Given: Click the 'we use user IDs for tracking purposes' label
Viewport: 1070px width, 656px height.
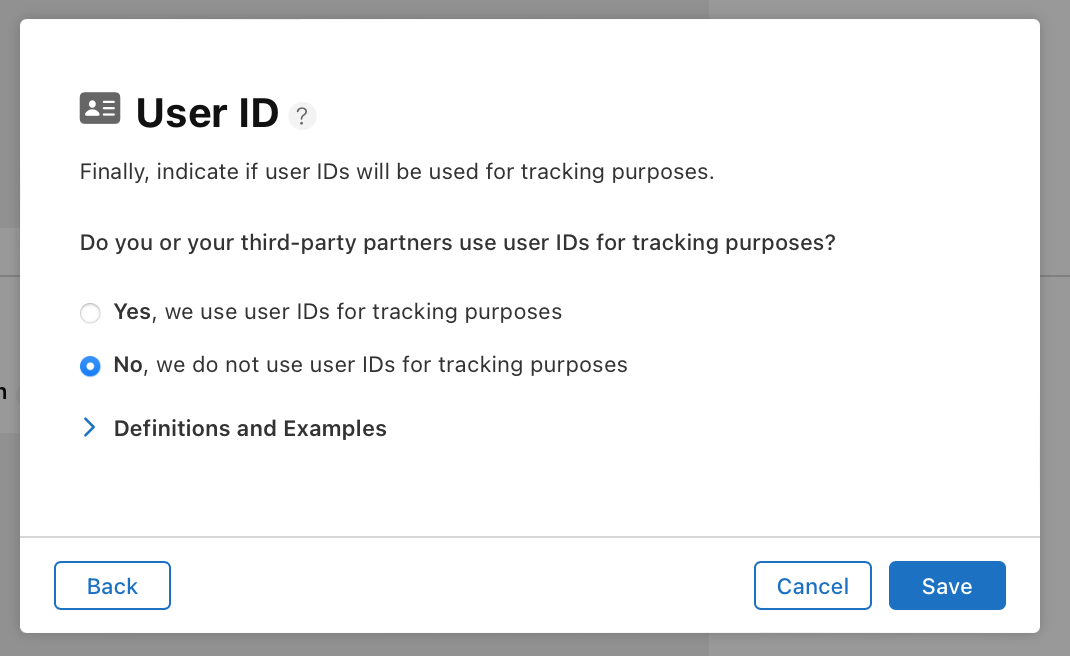Looking at the screenshot, I should [363, 312].
